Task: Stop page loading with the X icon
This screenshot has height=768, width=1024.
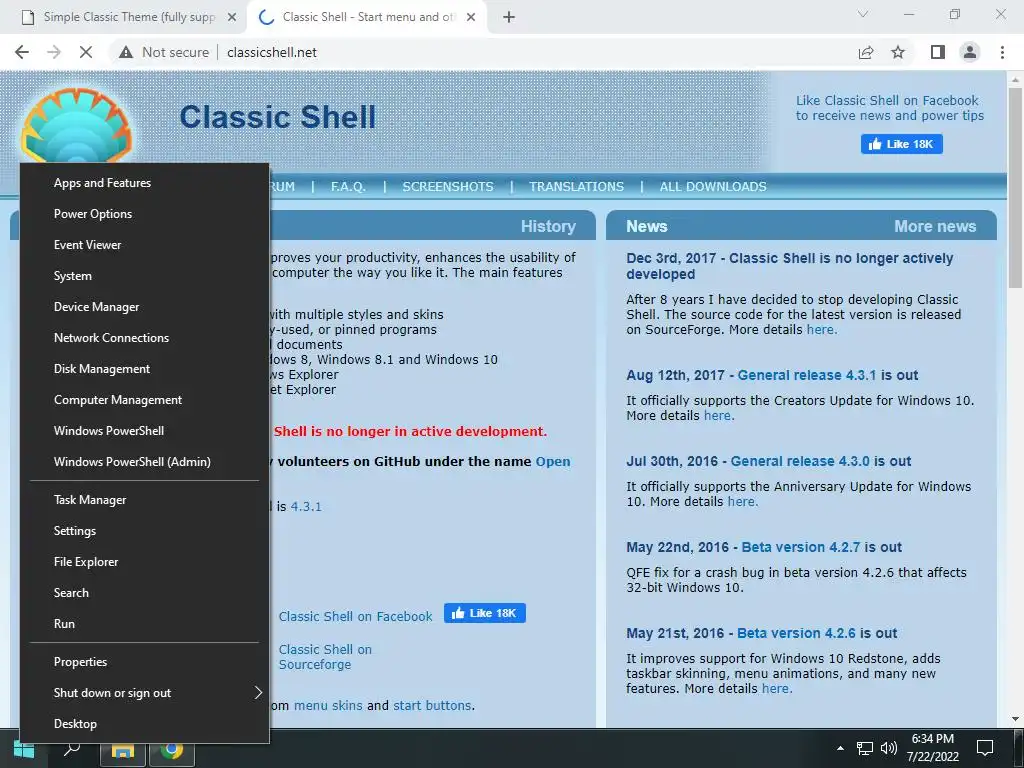Action: (x=86, y=52)
